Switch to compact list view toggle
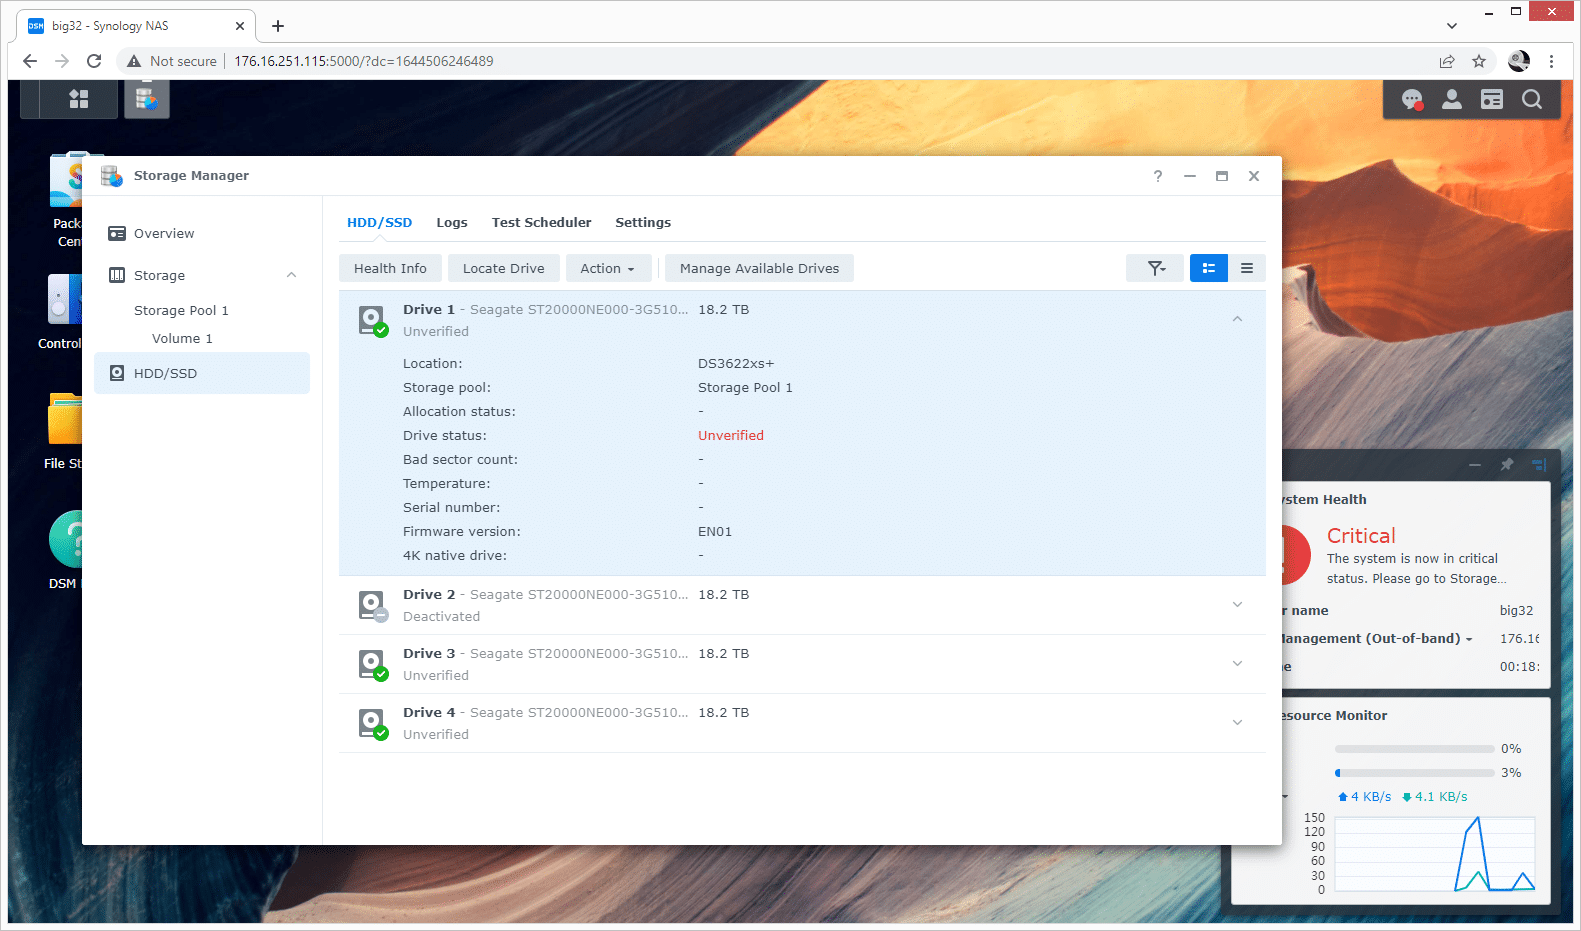The width and height of the screenshot is (1581, 931). pos(1247,268)
